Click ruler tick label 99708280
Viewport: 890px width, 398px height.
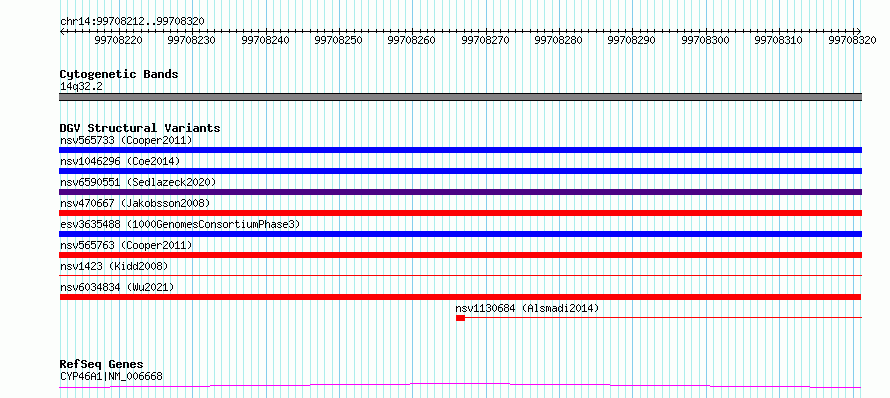(559, 40)
